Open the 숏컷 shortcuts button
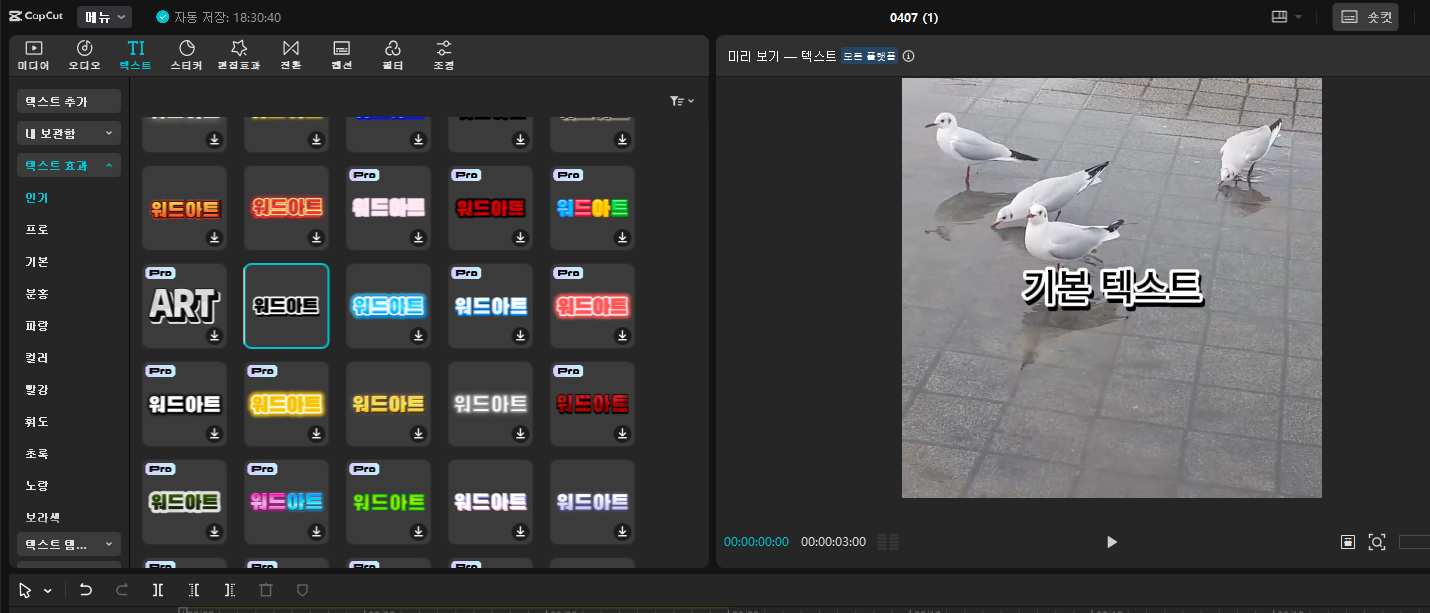The height and width of the screenshot is (613, 1430). 1365,17
